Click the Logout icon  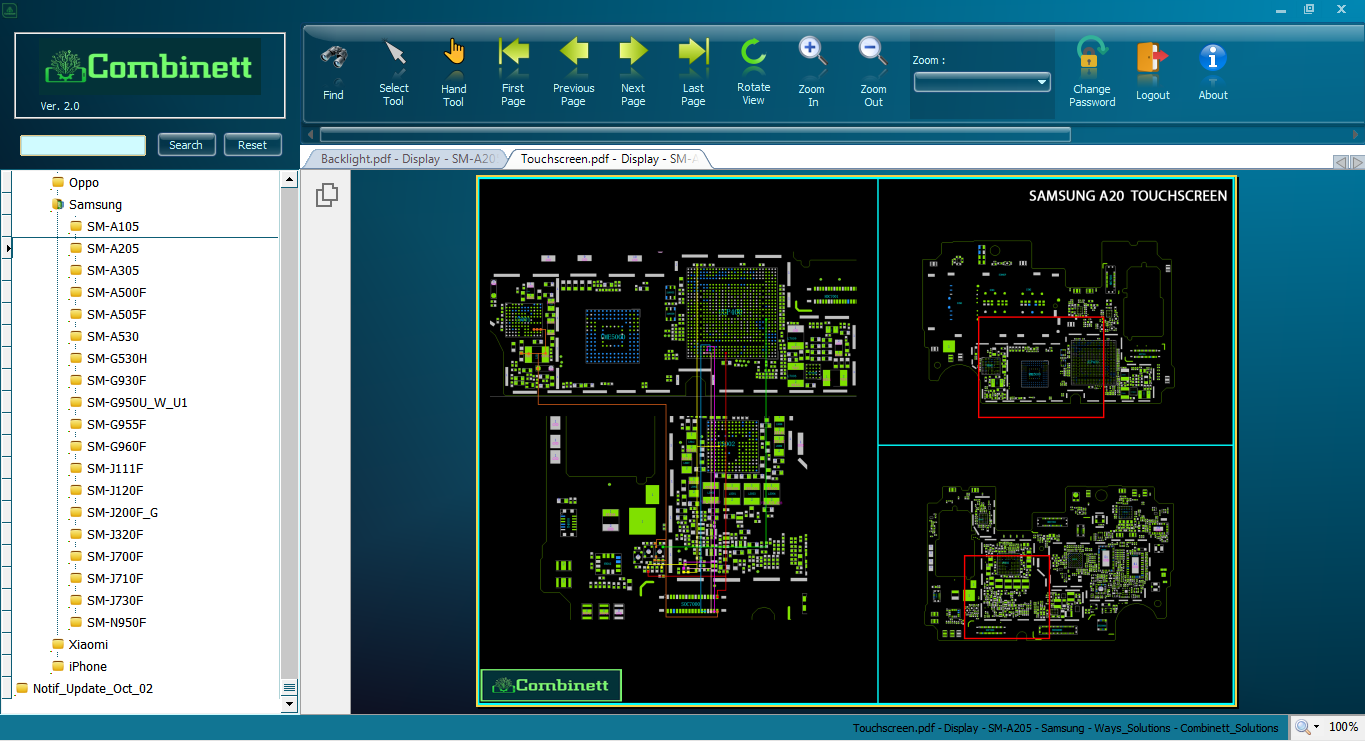(1153, 70)
